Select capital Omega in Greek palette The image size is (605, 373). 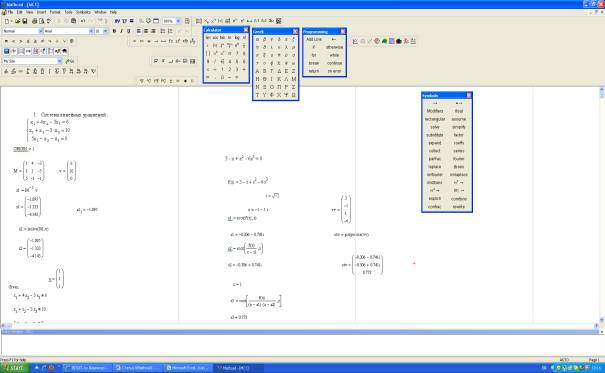tap(294, 95)
